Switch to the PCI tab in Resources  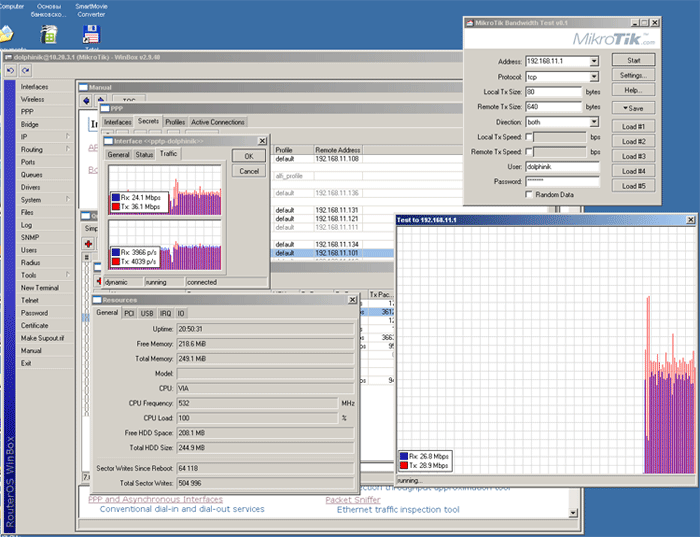tap(129, 313)
